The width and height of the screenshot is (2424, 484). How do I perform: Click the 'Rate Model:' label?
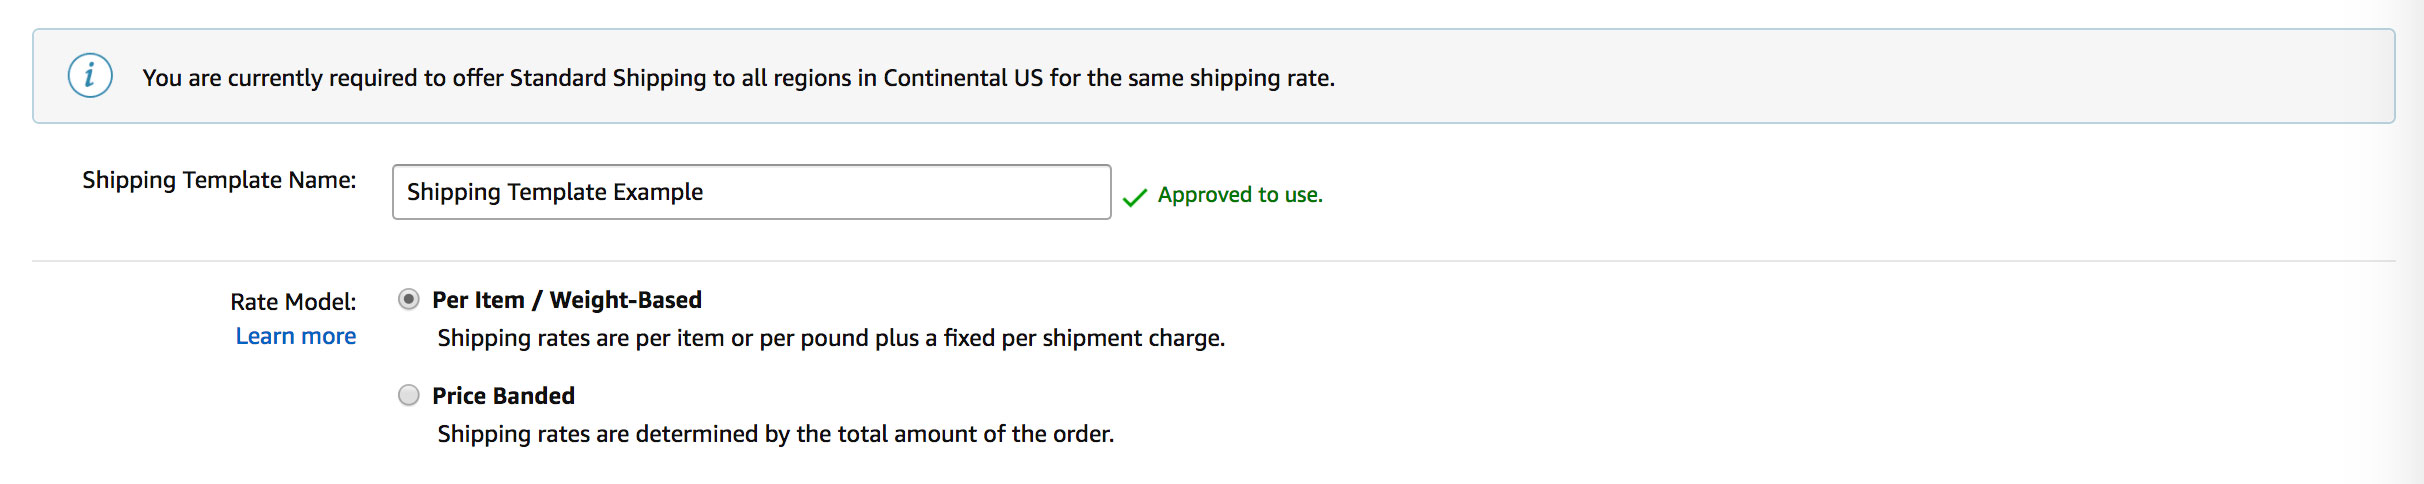pyautogui.click(x=293, y=302)
